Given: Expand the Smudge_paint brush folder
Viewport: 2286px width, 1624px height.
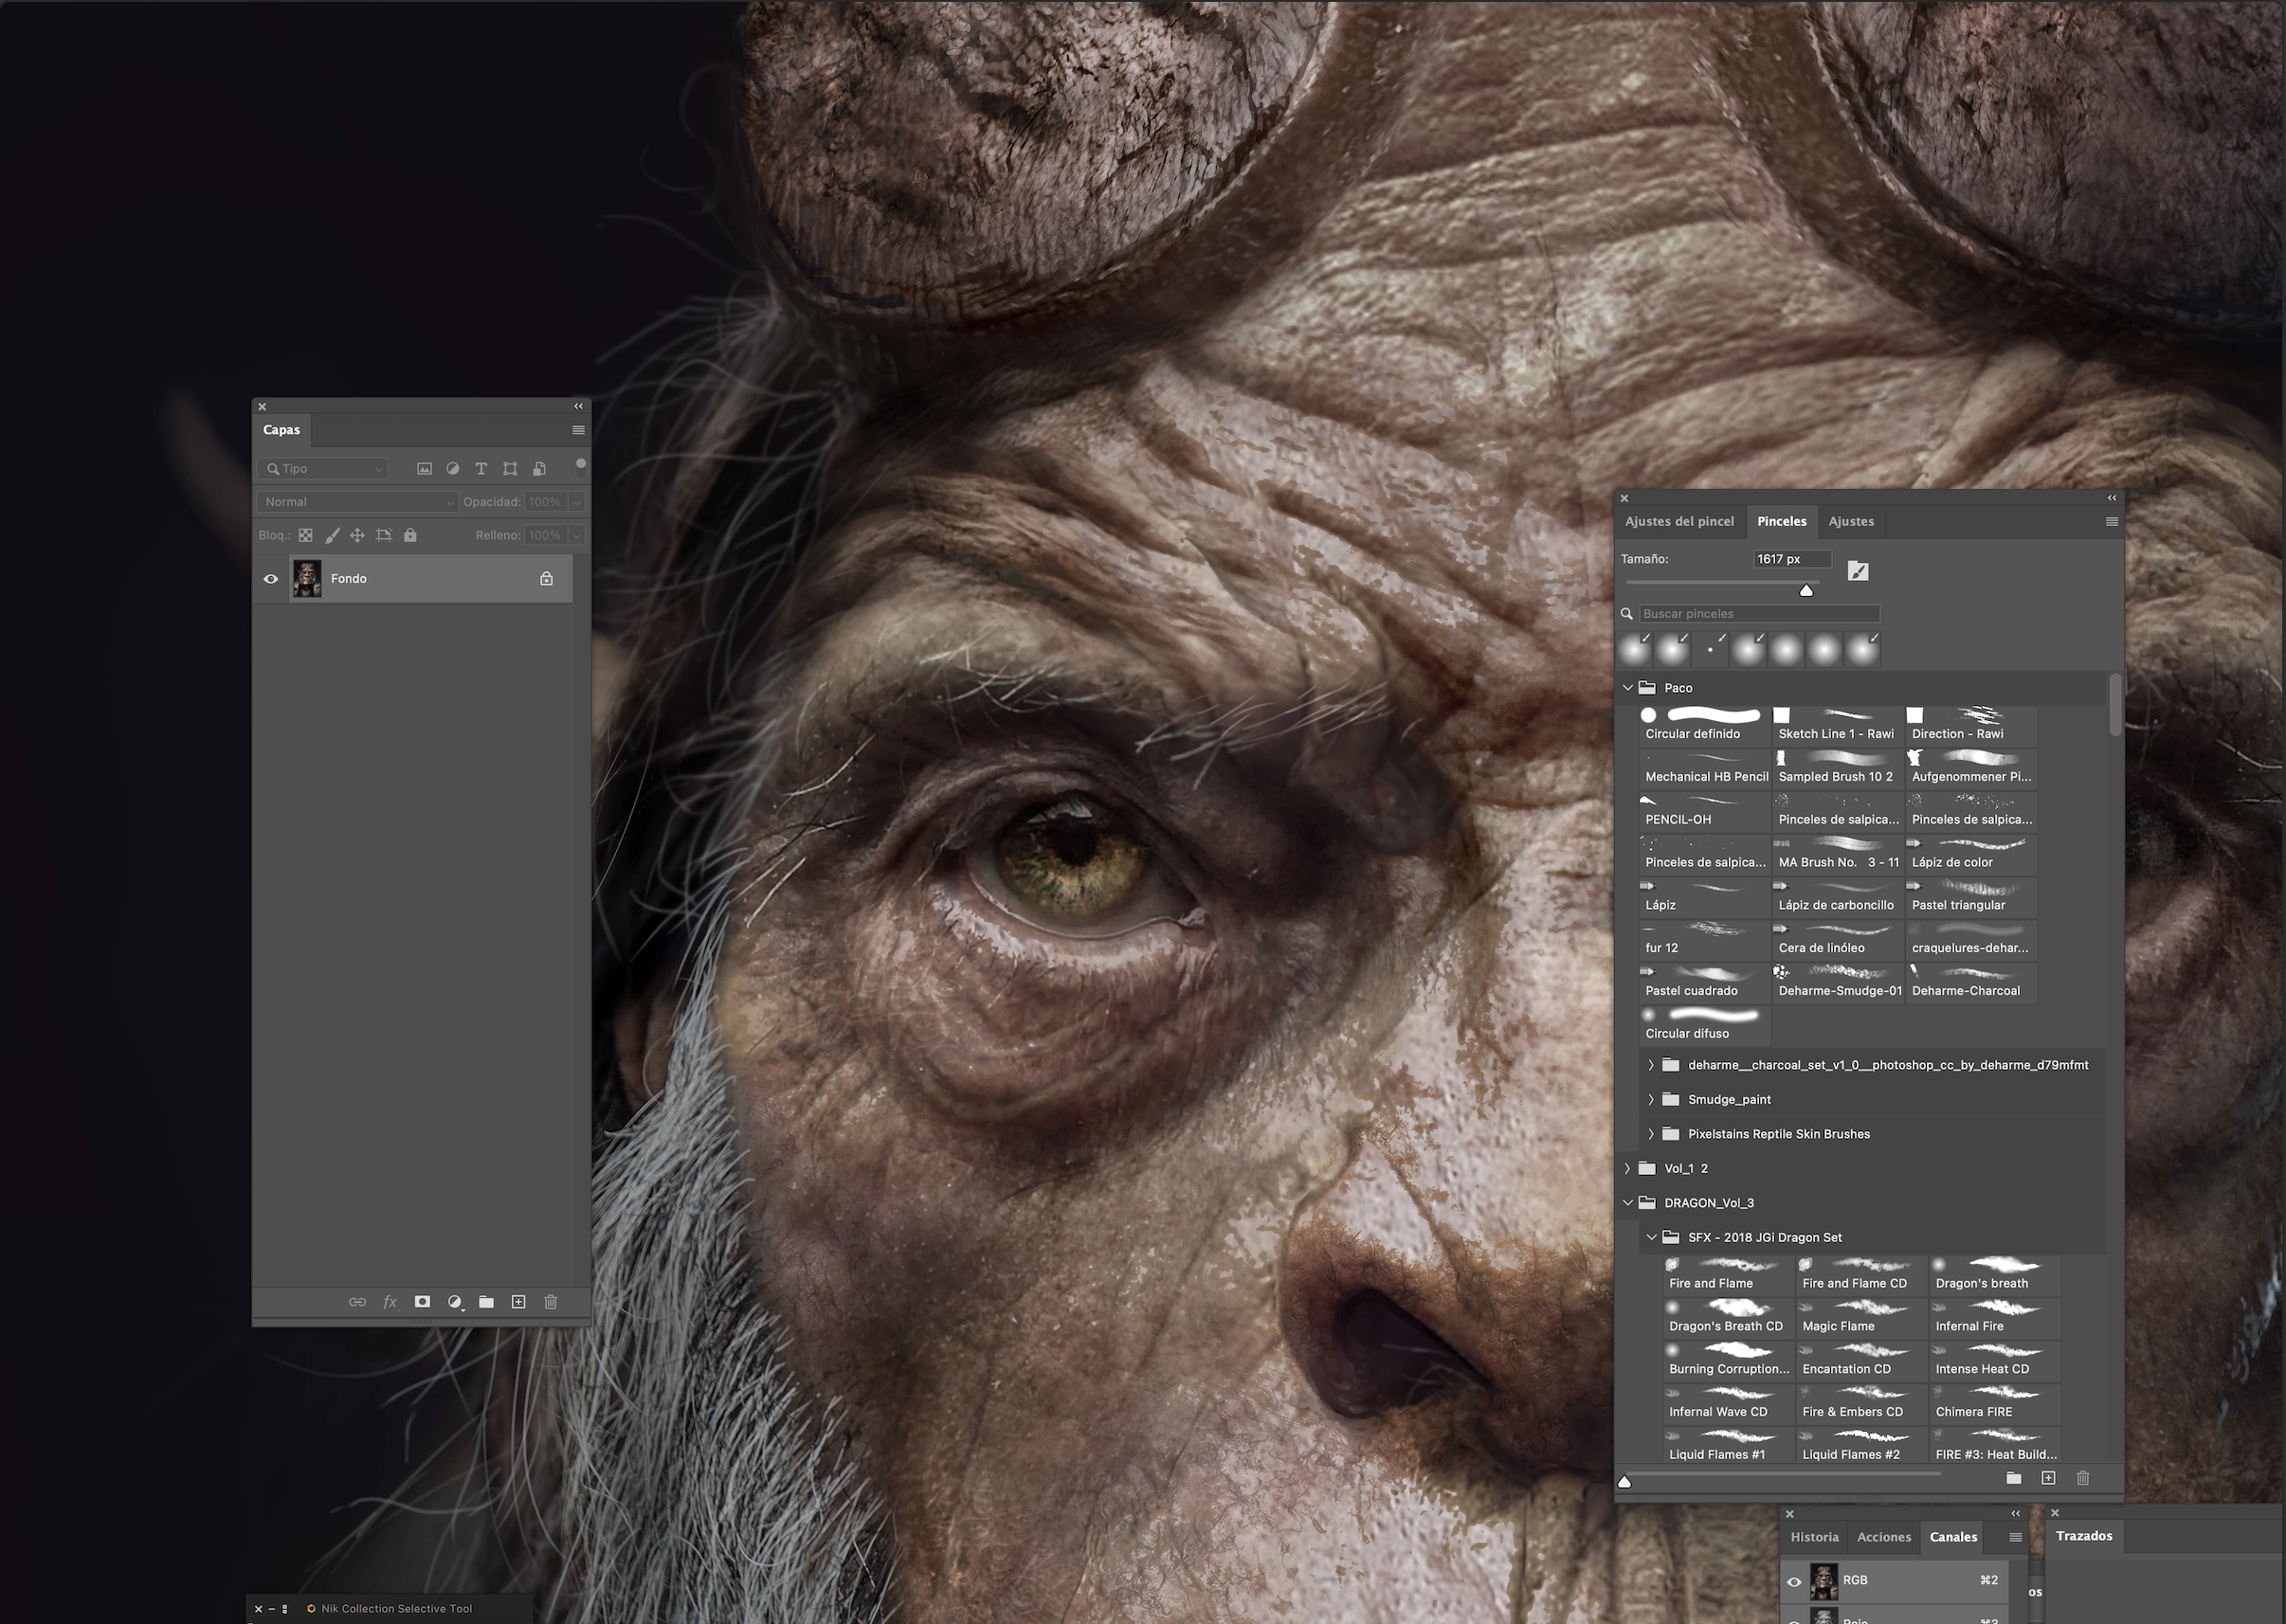Looking at the screenshot, I should click(x=1651, y=1099).
